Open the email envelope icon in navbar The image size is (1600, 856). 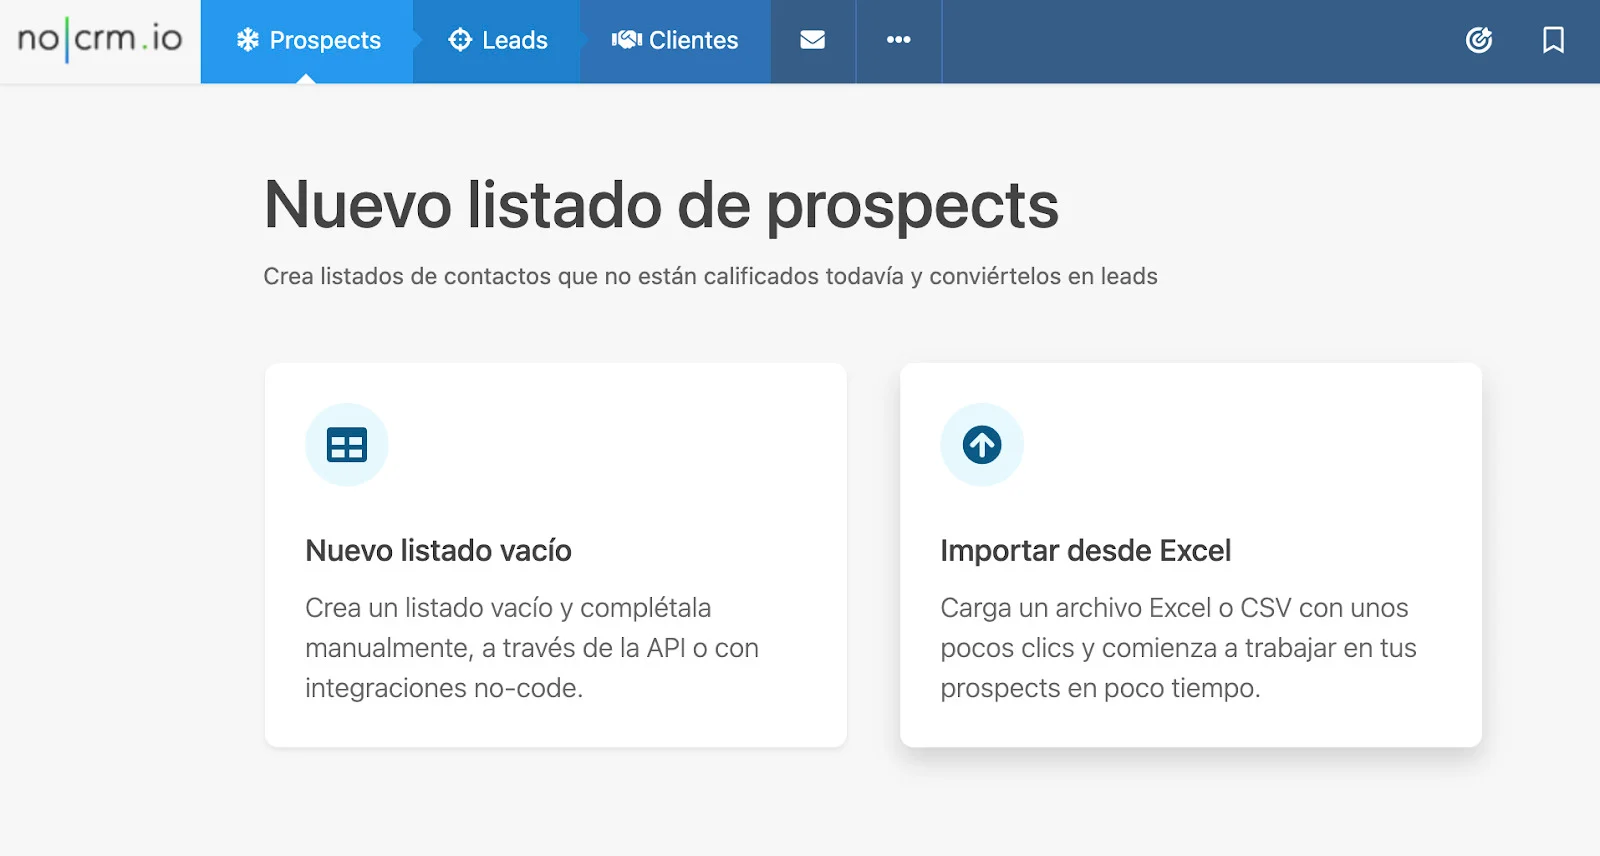813,40
